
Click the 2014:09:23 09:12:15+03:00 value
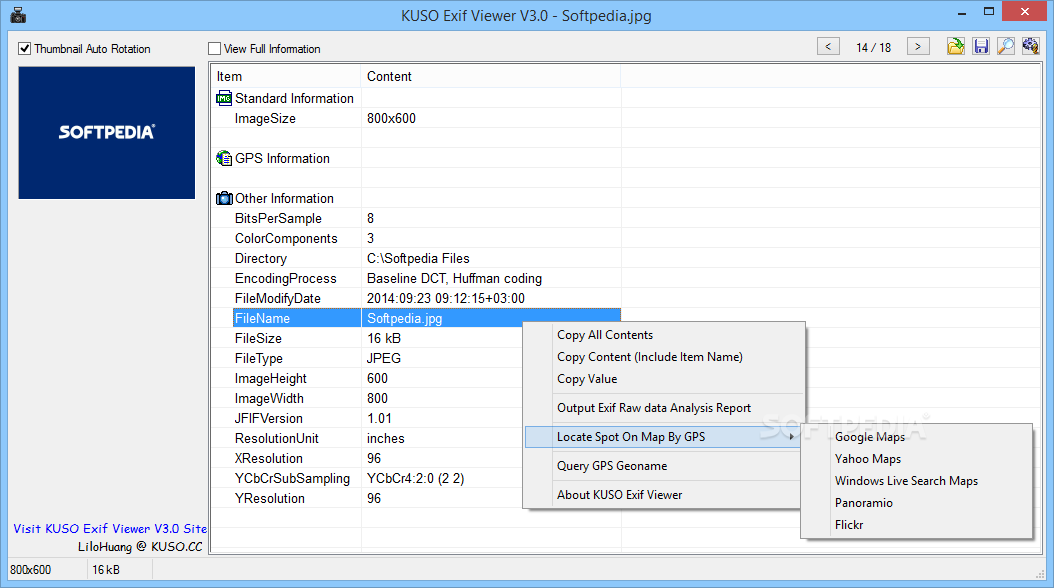point(446,298)
